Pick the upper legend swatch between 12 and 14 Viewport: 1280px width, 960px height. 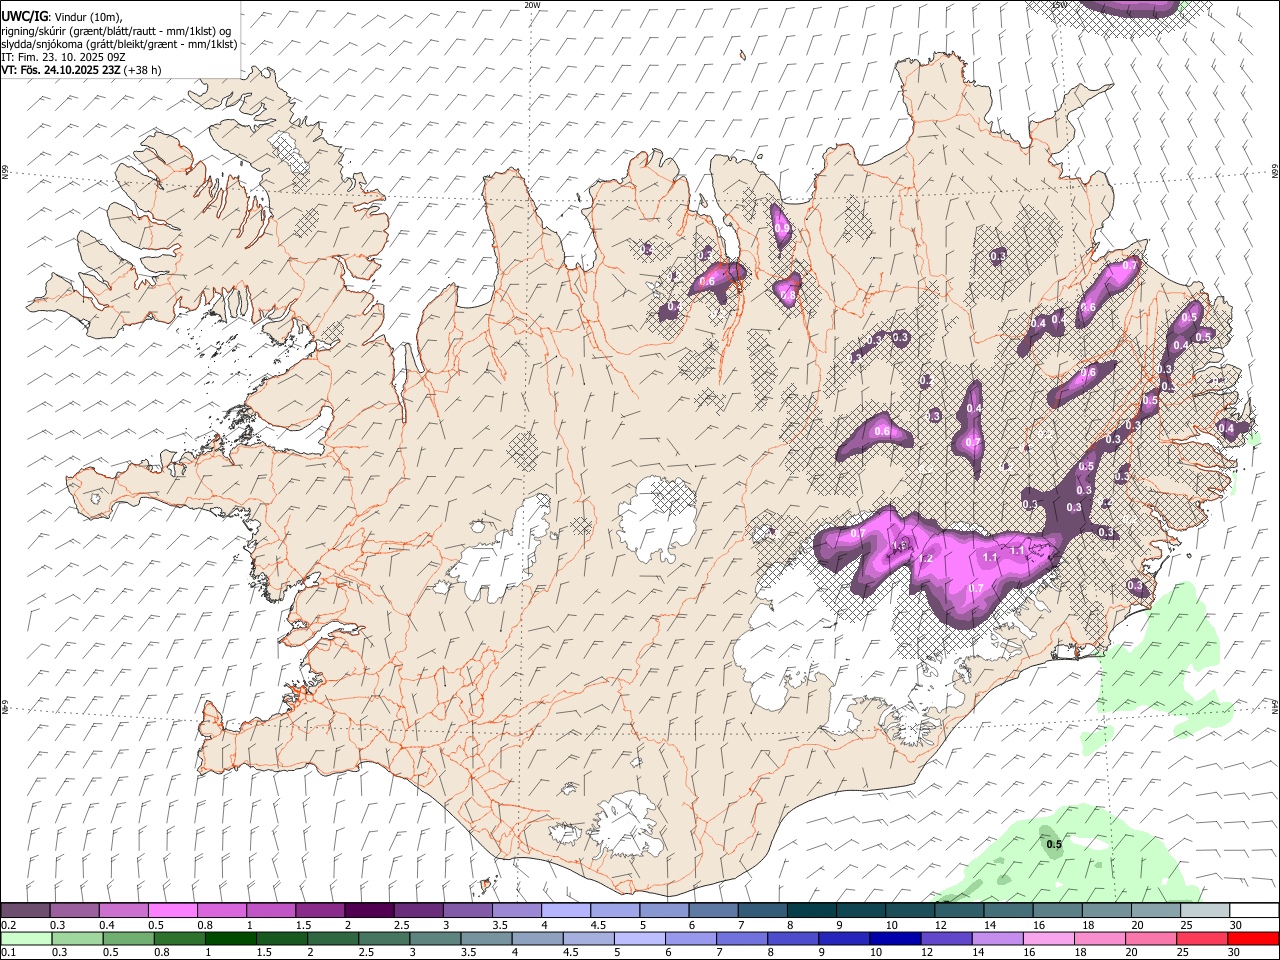click(x=958, y=911)
